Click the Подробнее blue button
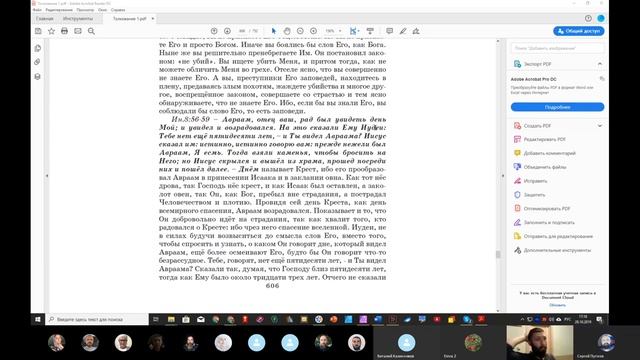 pos(558,107)
